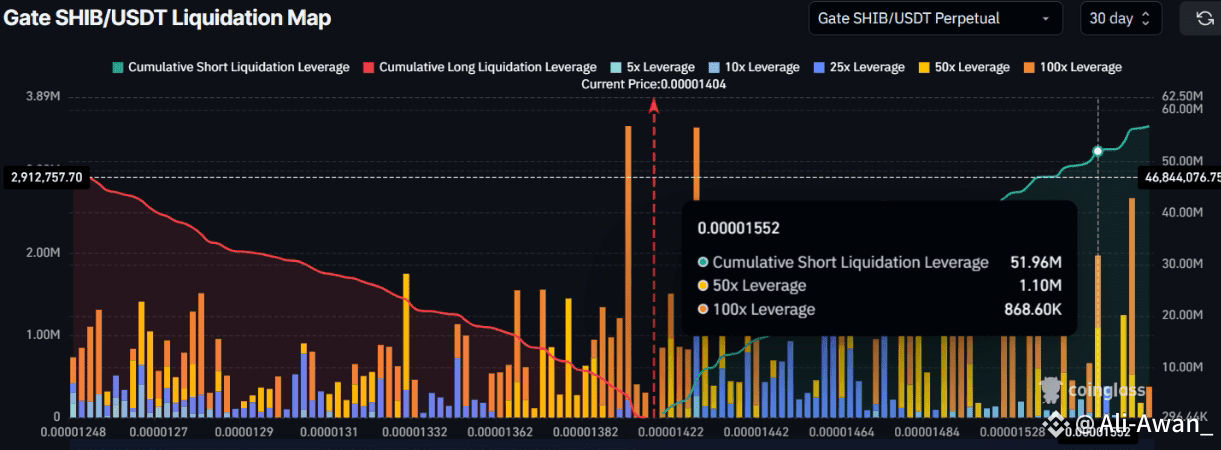Click the Current Price:0.00001404 label

click(654, 85)
